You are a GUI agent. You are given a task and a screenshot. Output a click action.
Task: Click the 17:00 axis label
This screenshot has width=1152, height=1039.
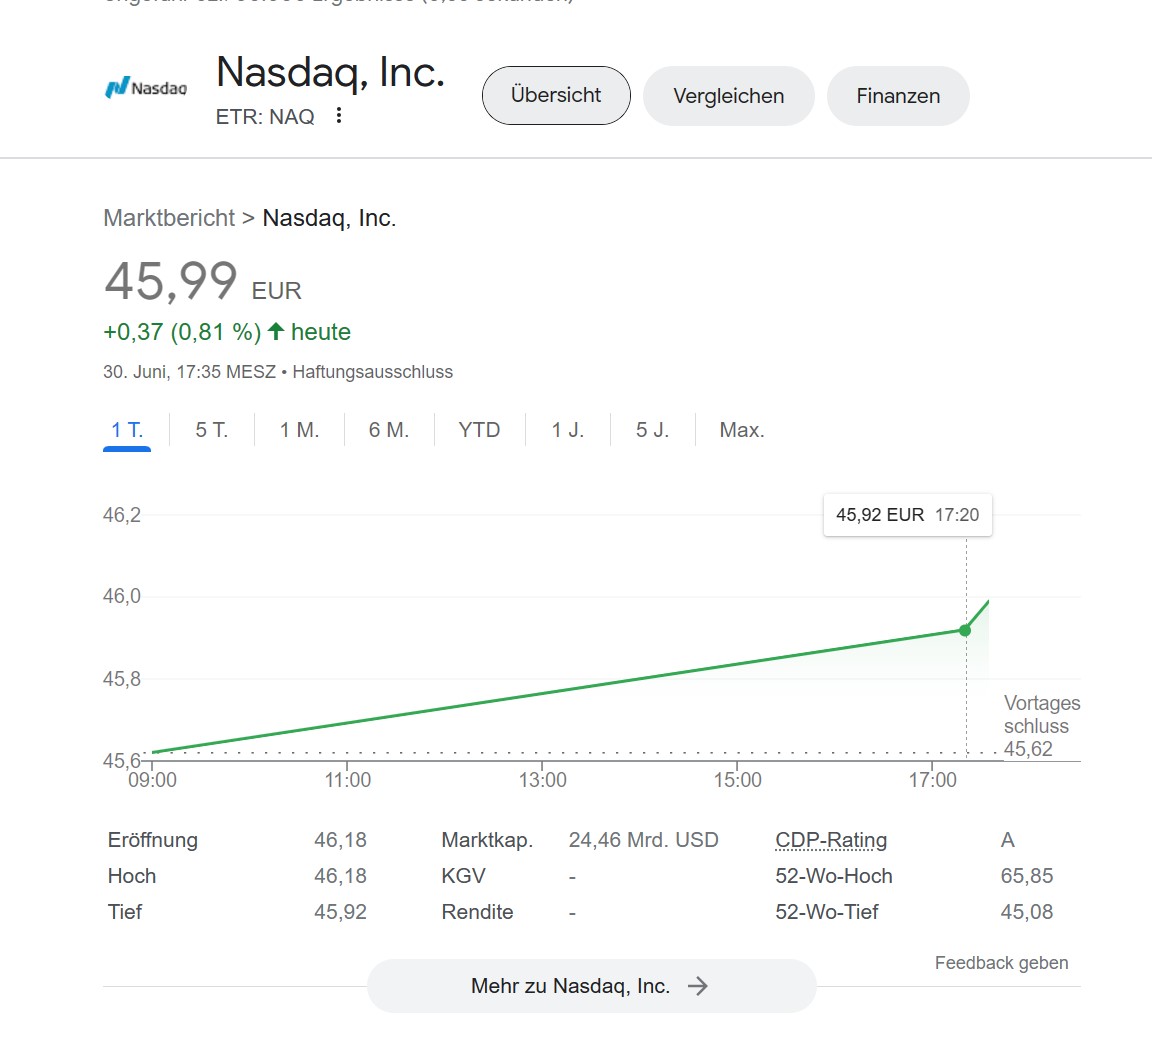pyautogui.click(x=933, y=780)
